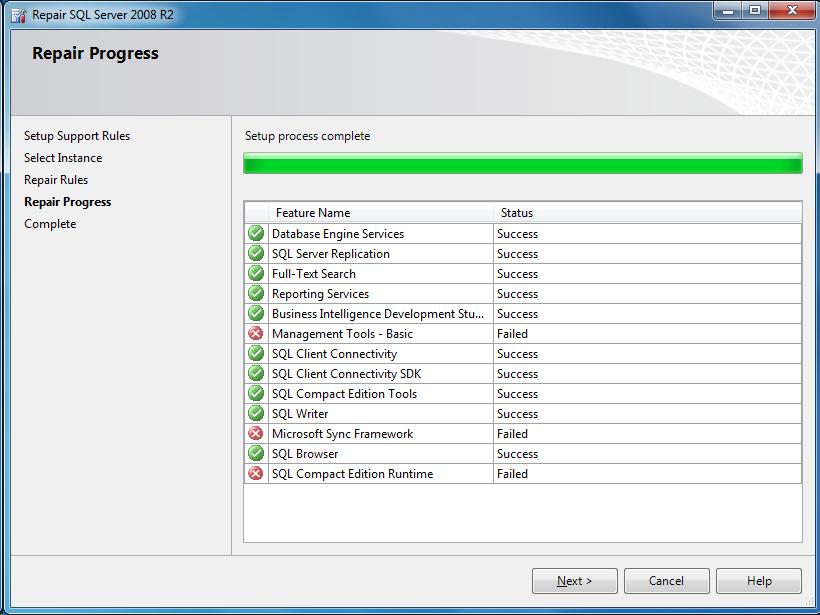Screen dimensions: 820x615
Task: Select the Repair Rules step
Action: (x=56, y=180)
